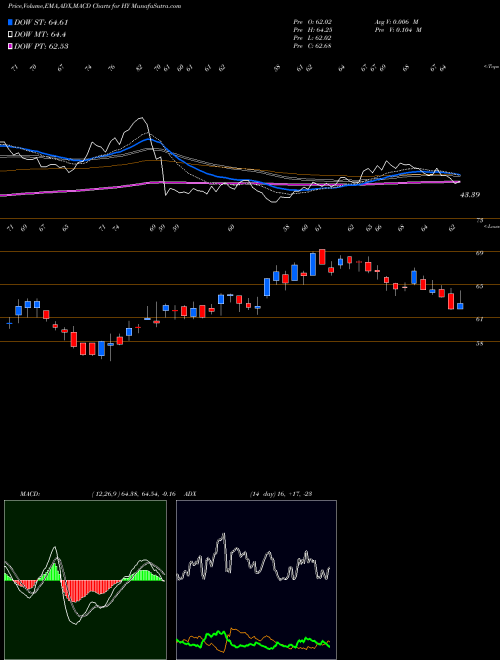Image resolution: width=500 pixels, height=660 pixels.
Task: Select the 'DOW ST: 64.61' legend label
Action: (x=41, y=23)
